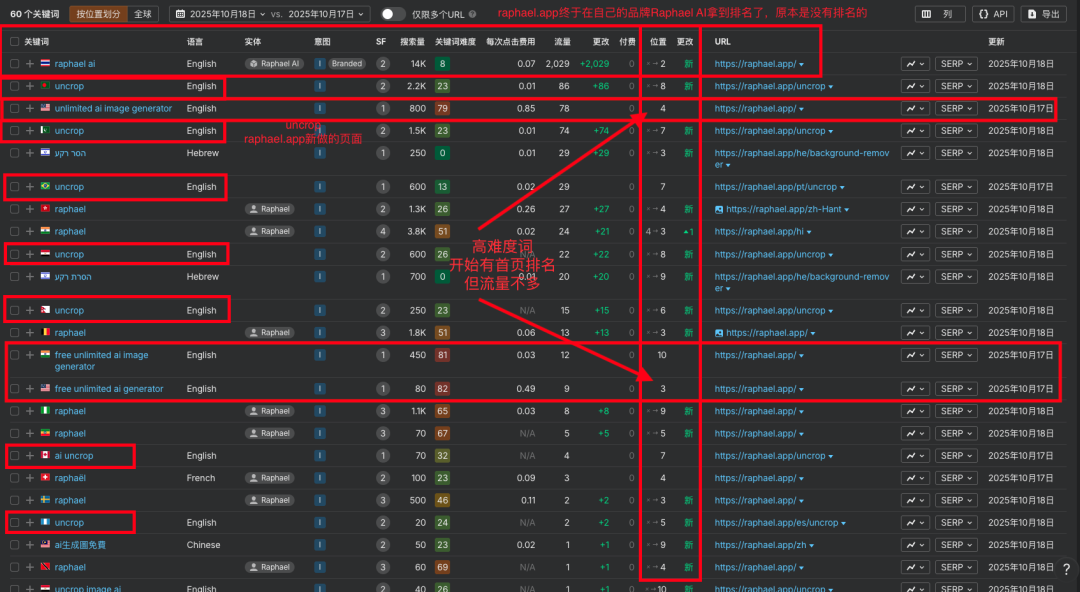Viewport: 1080px width, 592px height.
Task: Click the plus icon in the "raphael ai" row
Action: coord(30,63)
